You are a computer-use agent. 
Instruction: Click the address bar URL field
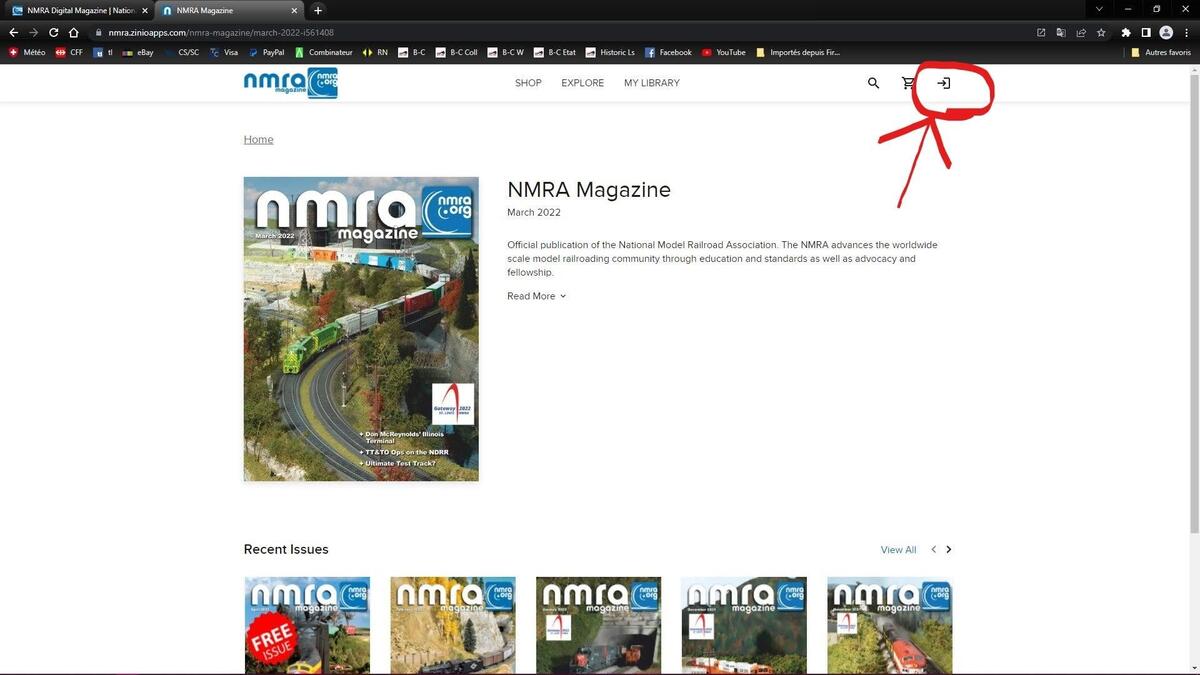pos(560,32)
